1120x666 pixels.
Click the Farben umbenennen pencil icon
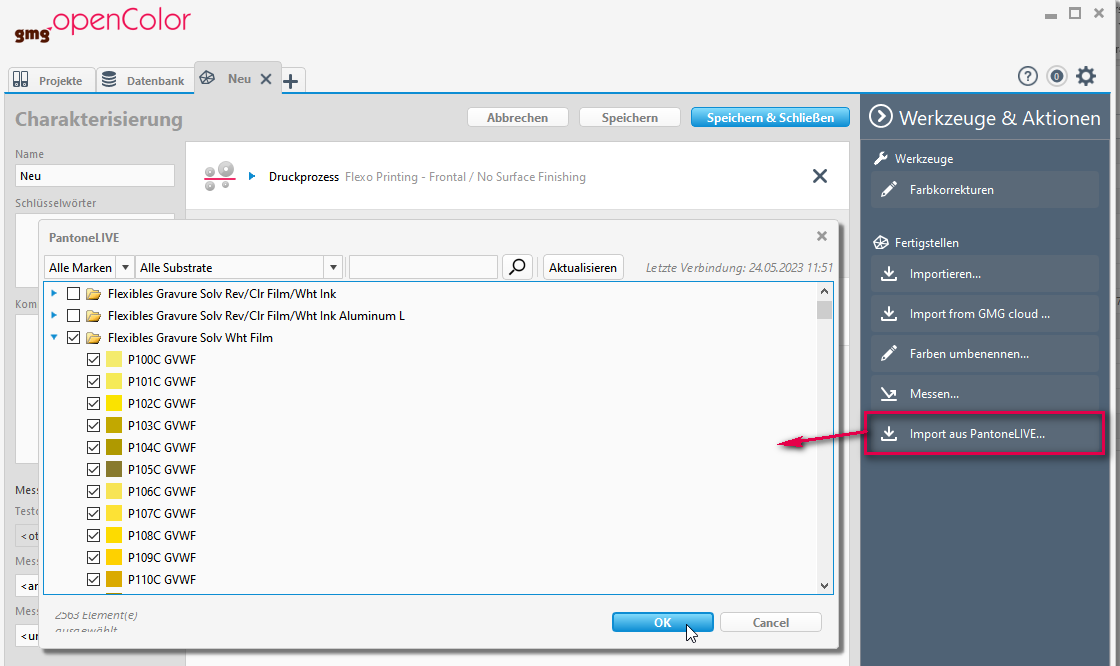(x=889, y=354)
